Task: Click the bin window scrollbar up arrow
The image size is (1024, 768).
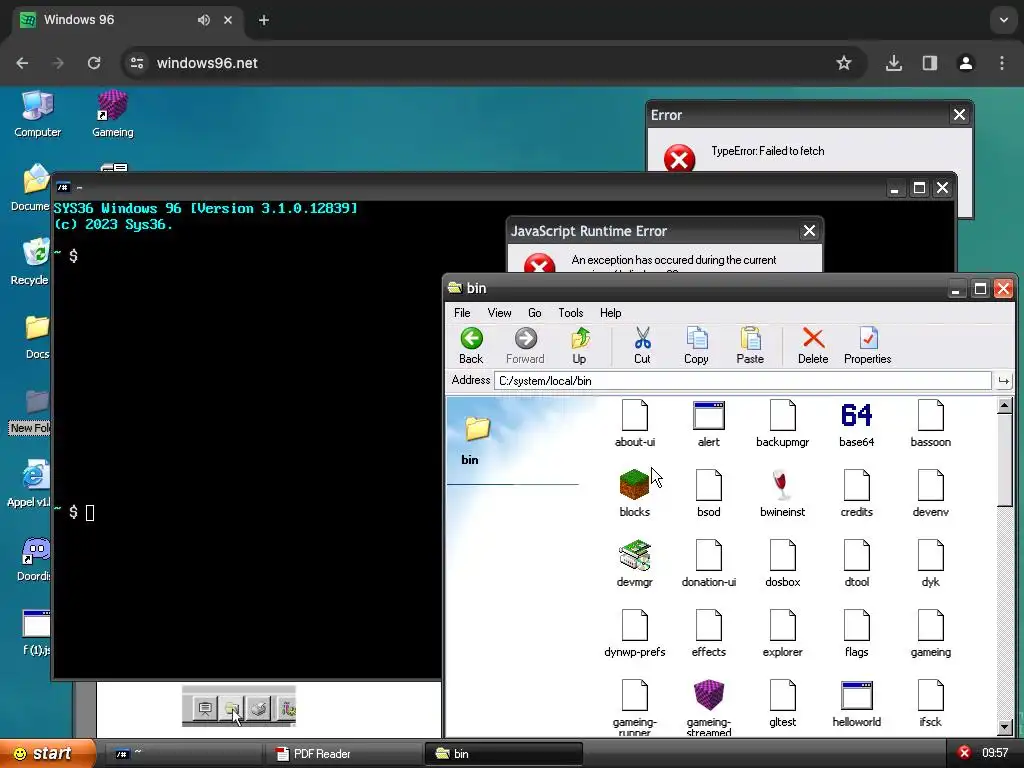Action: 1004,406
